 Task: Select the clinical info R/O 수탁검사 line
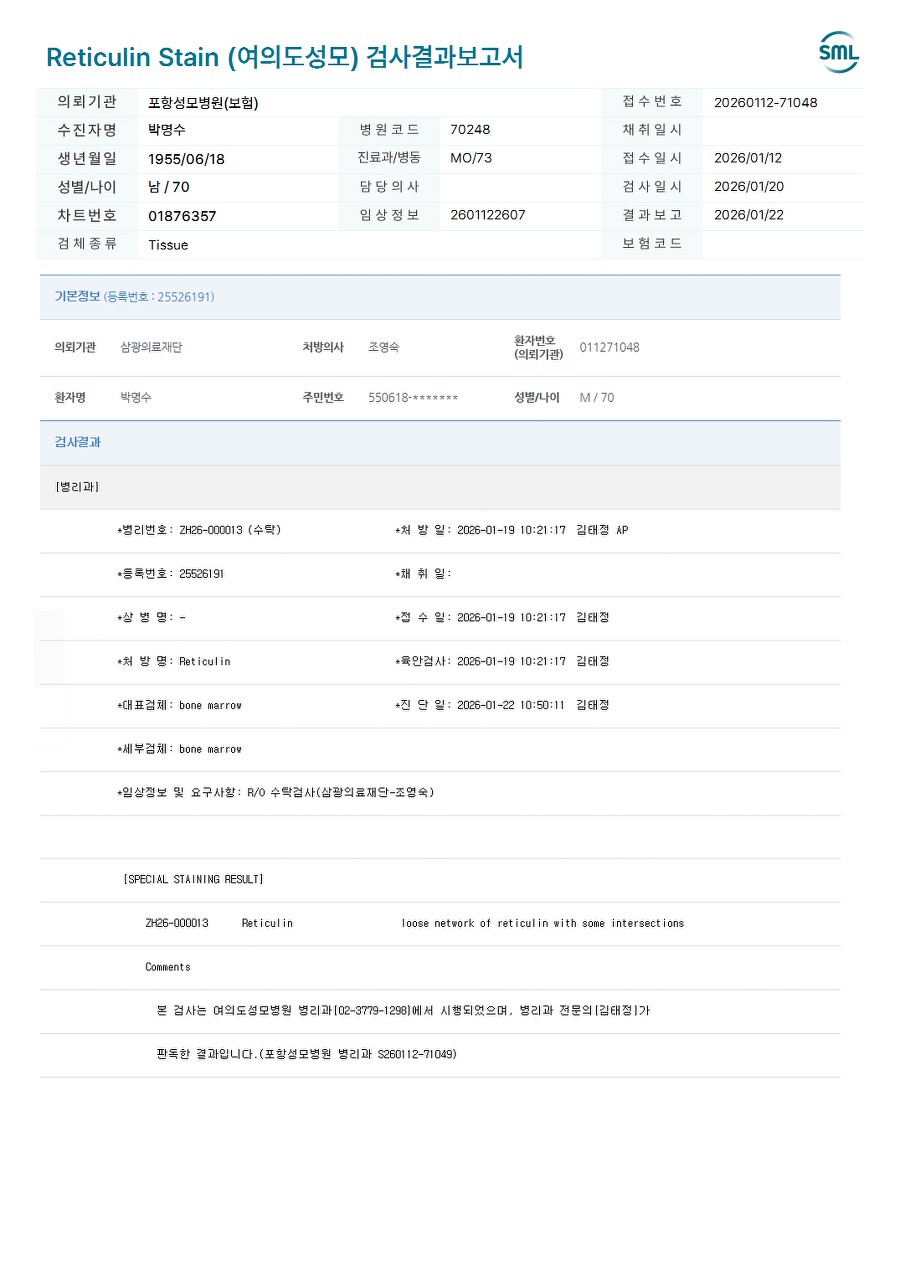click(x=276, y=793)
